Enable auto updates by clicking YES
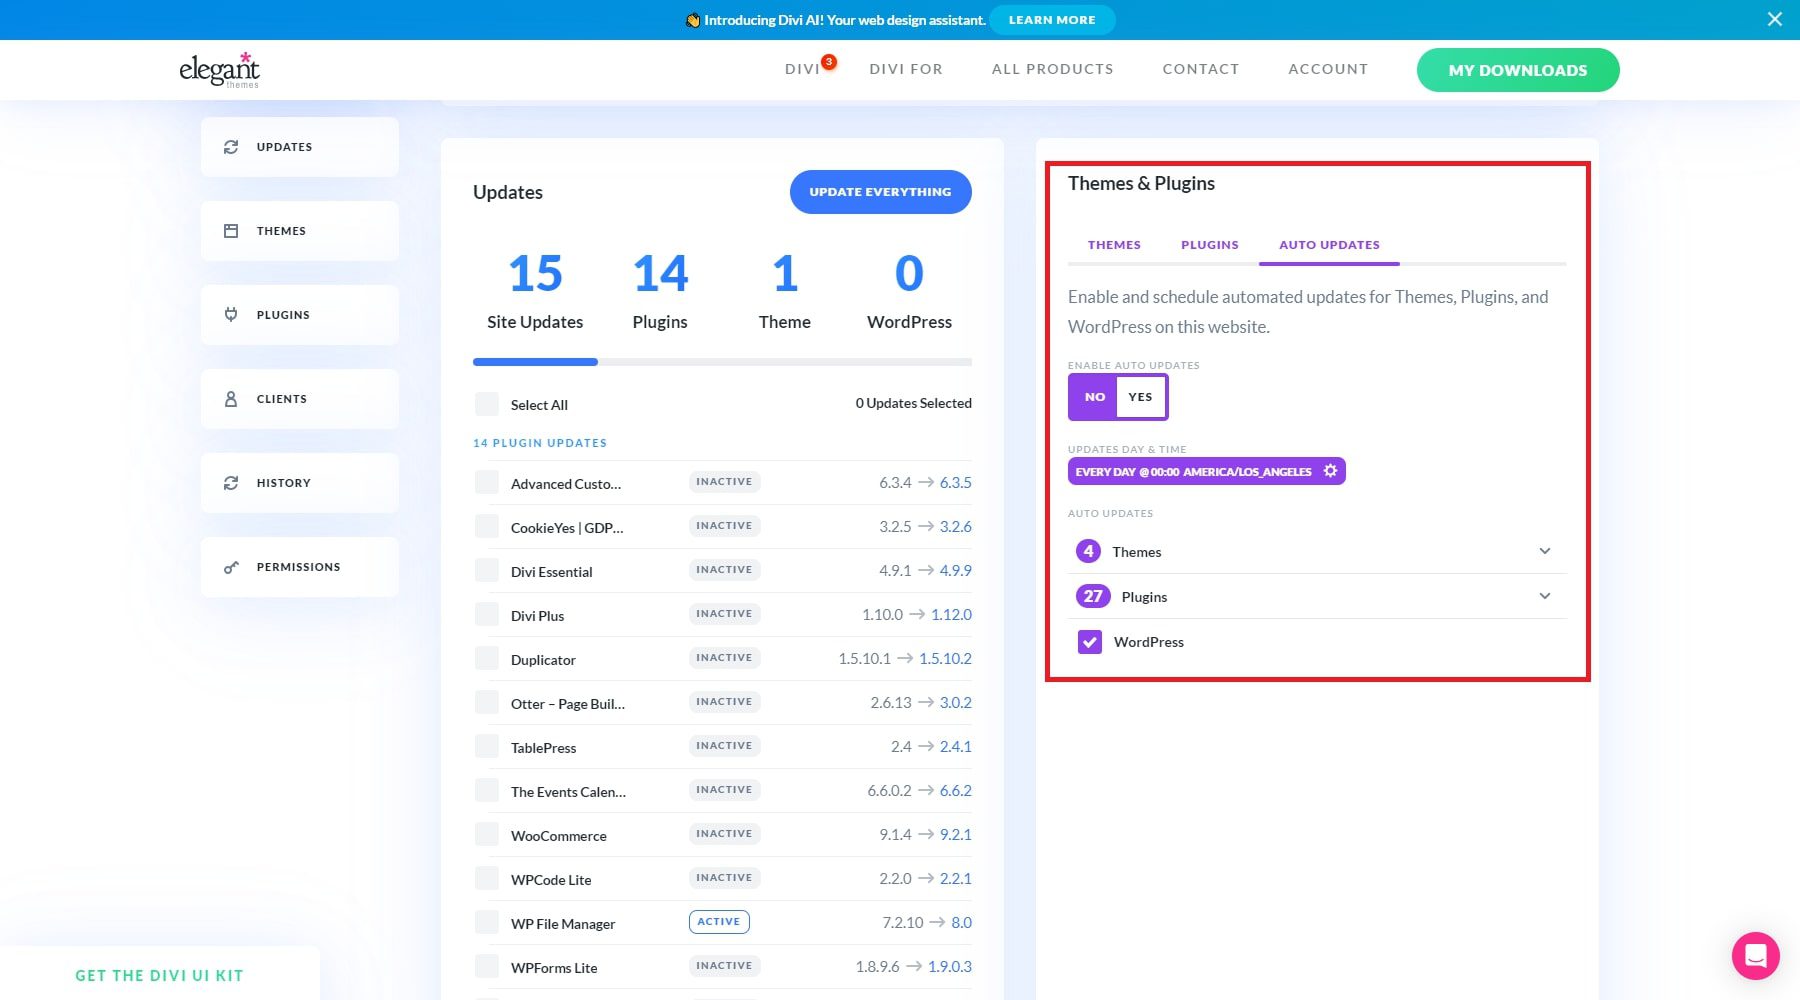The image size is (1800, 1000). pyautogui.click(x=1140, y=397)
